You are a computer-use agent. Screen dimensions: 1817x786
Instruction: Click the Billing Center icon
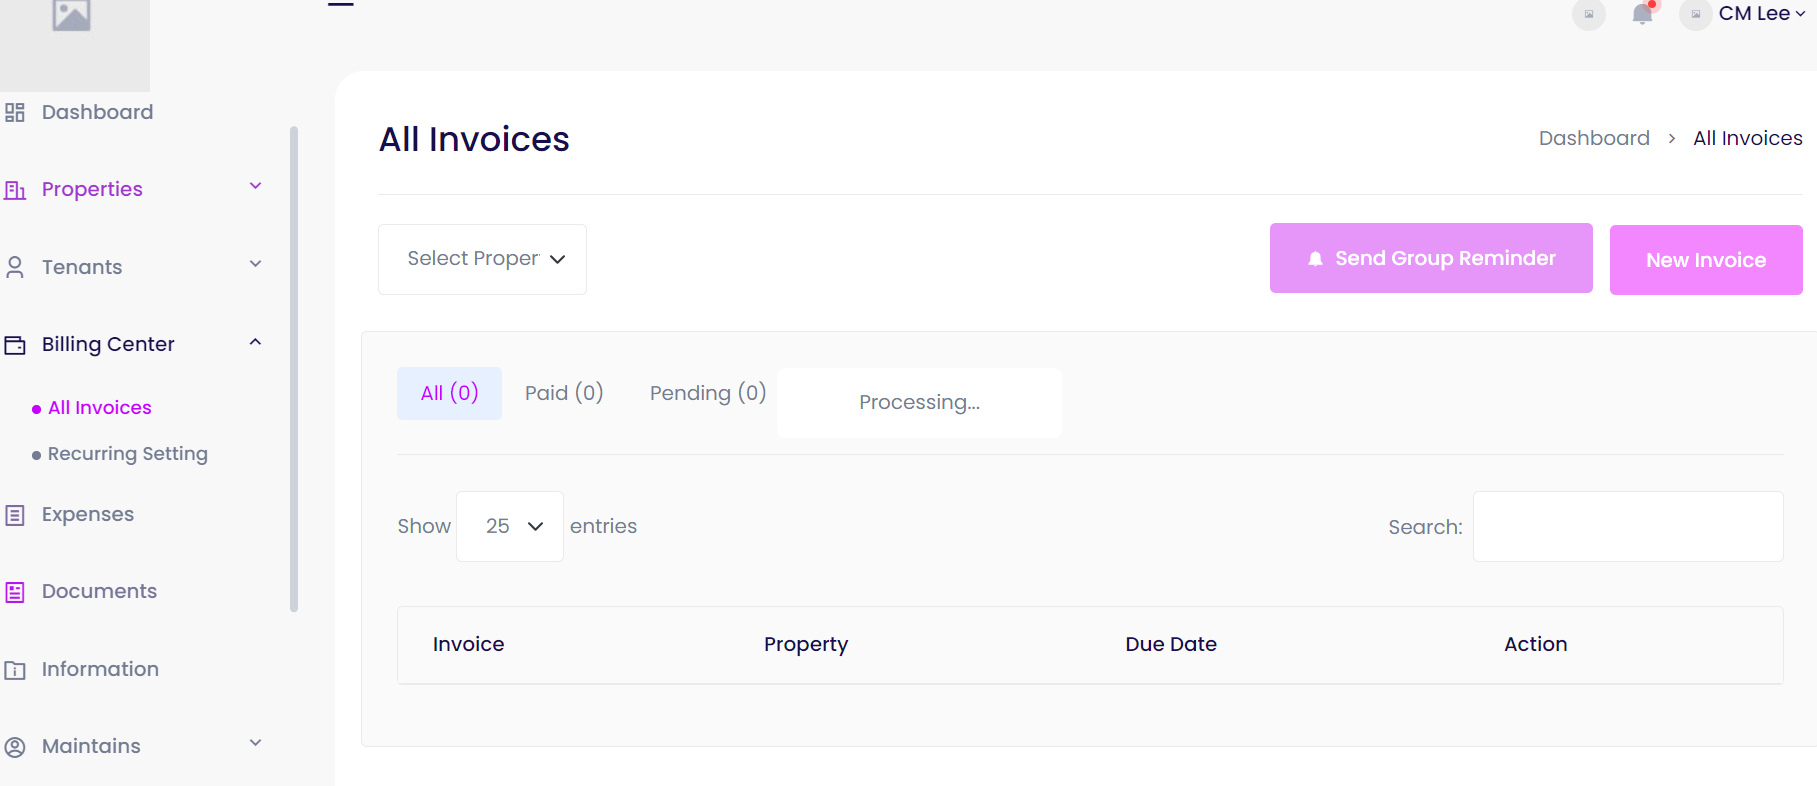tap(15, 345)
